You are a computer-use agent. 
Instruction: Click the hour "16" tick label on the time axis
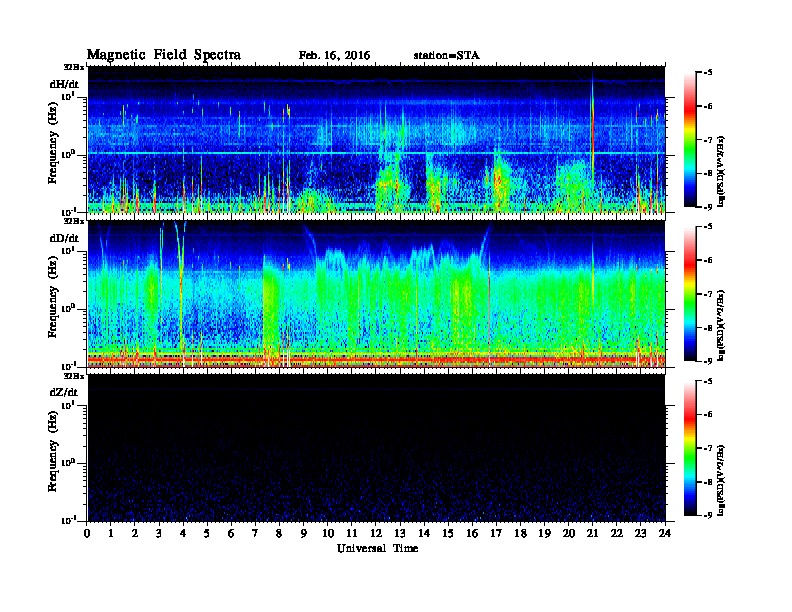tap(472, 533)
